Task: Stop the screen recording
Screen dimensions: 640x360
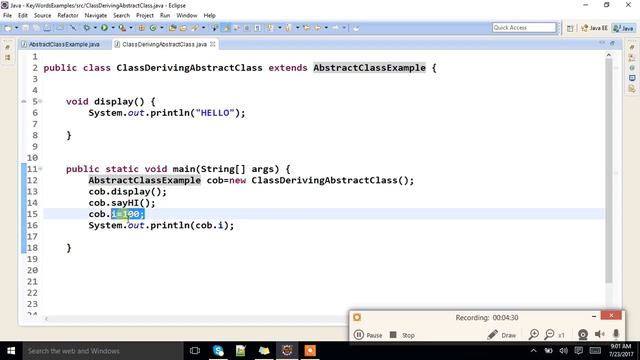Action: pos(402,335)
